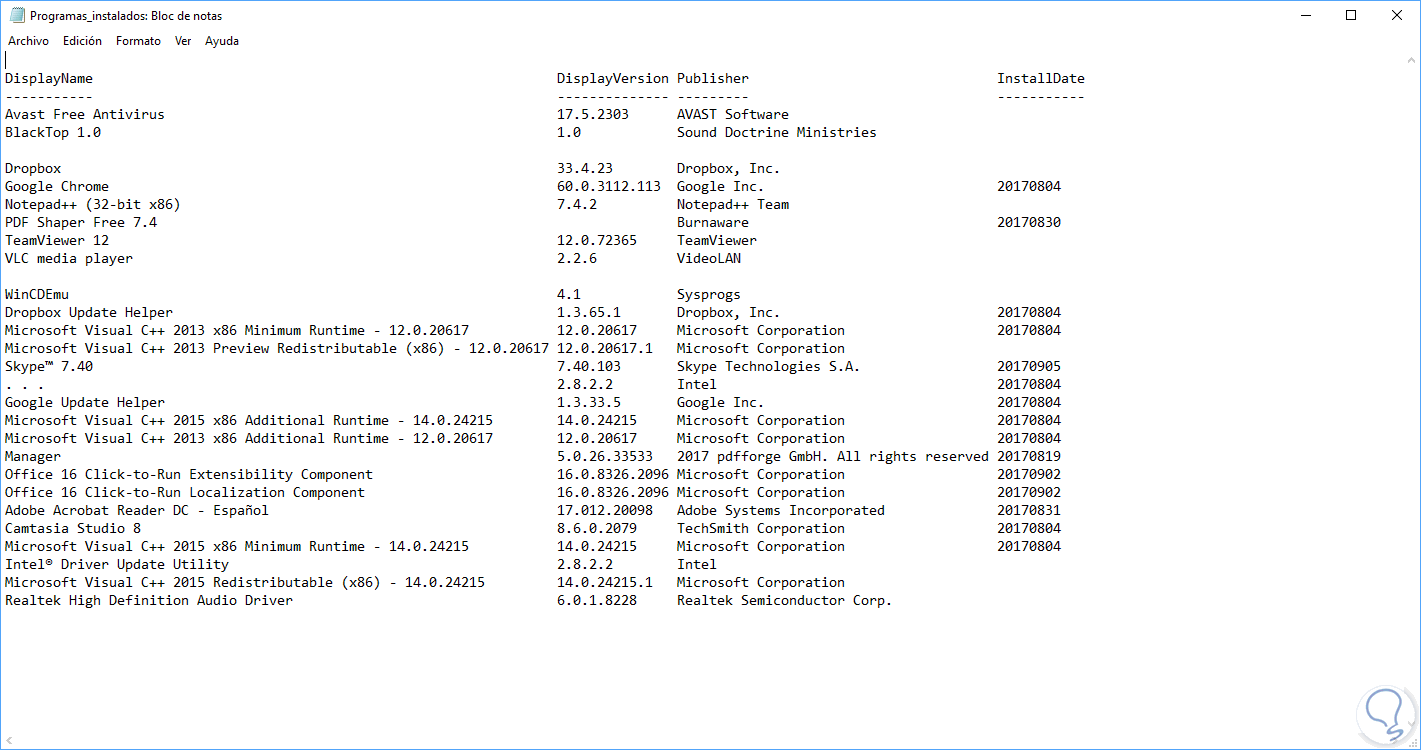Click the Sysprogs publisher text
This screenshot has height=750, width=1421.
coord(709,294)
